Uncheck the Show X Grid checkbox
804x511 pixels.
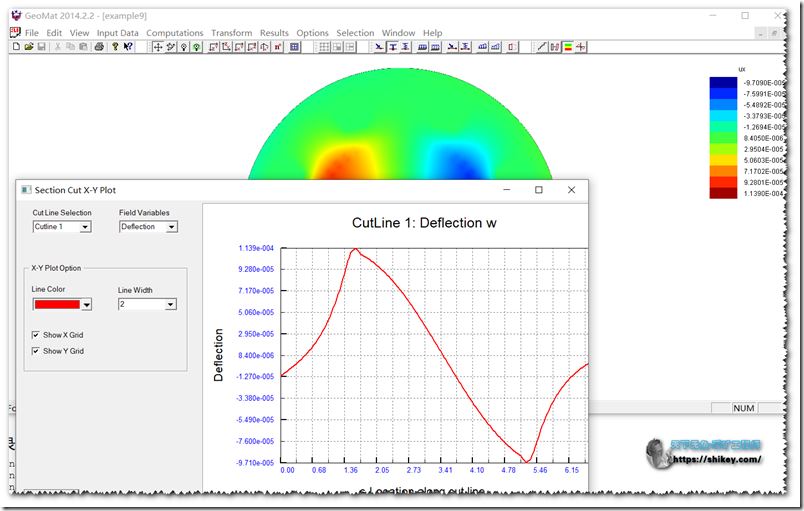tap(37, 335)
